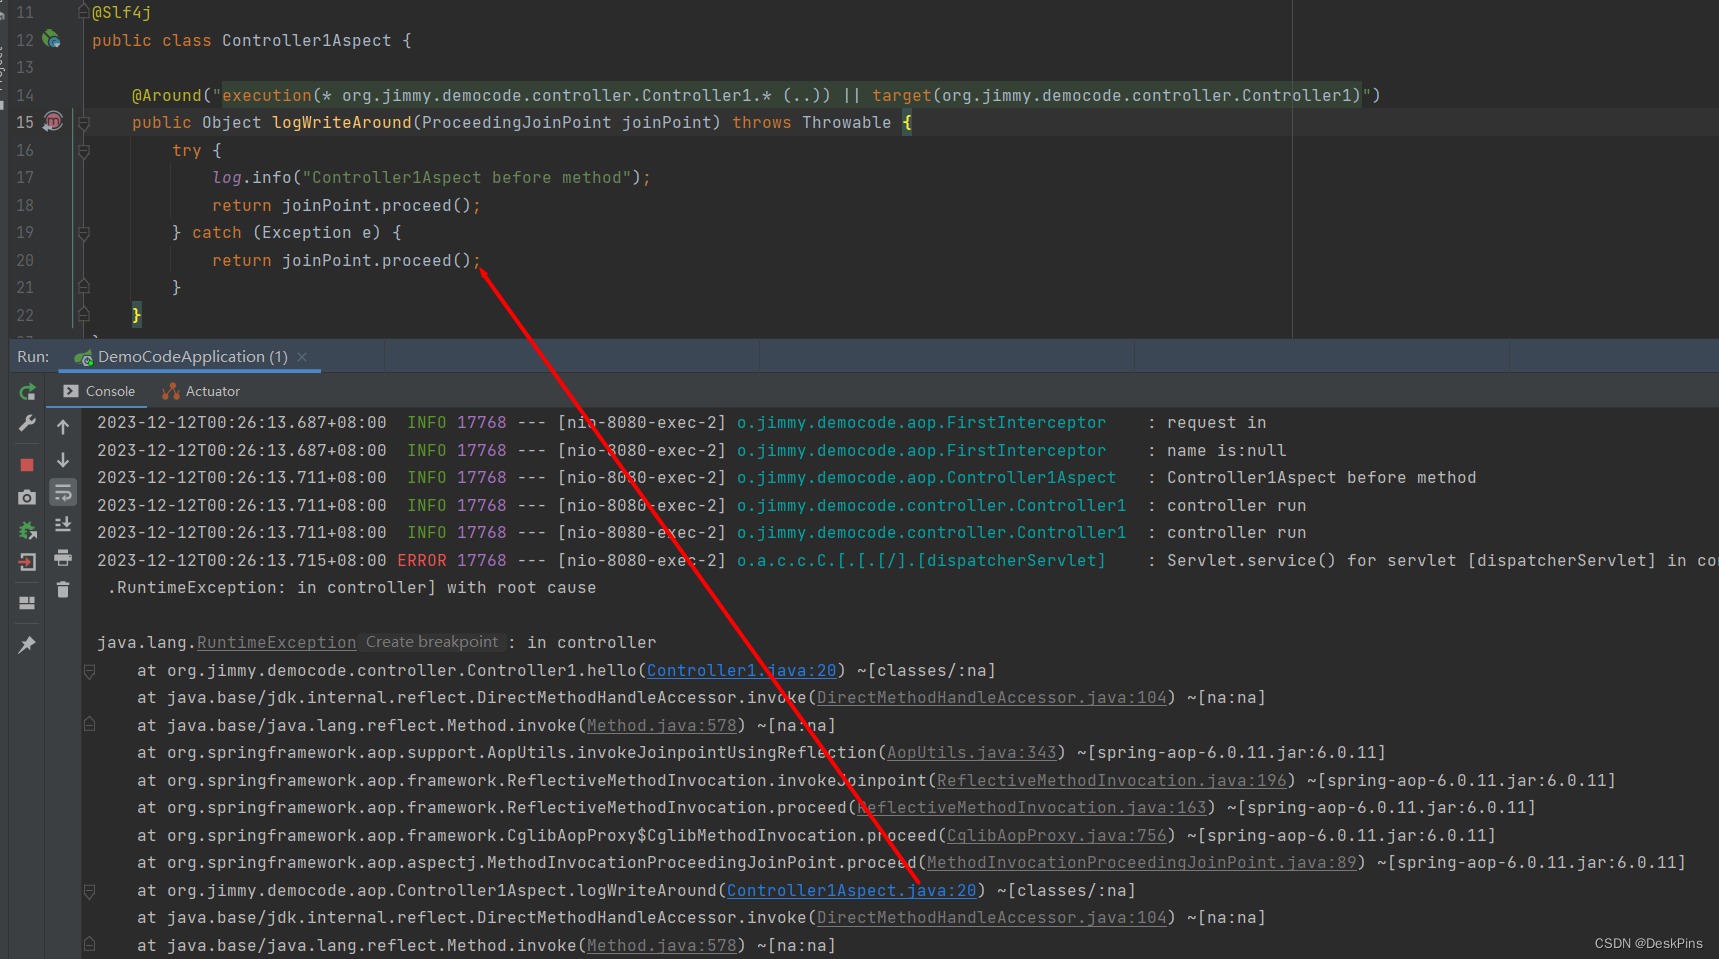This screenshot has width=1719, height=959.
Task: Toggle soft-wrap in the console
Action: coord(63,492)
